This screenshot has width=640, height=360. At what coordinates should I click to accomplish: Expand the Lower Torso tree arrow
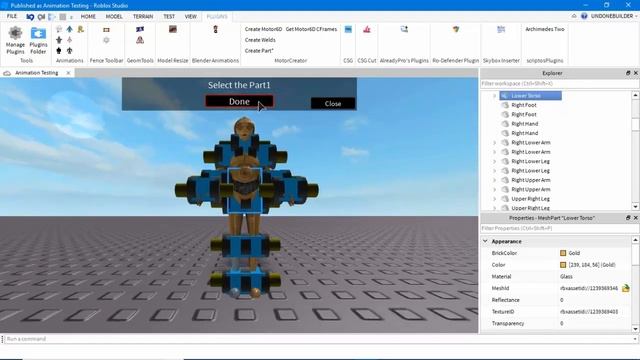coord(494,96)
